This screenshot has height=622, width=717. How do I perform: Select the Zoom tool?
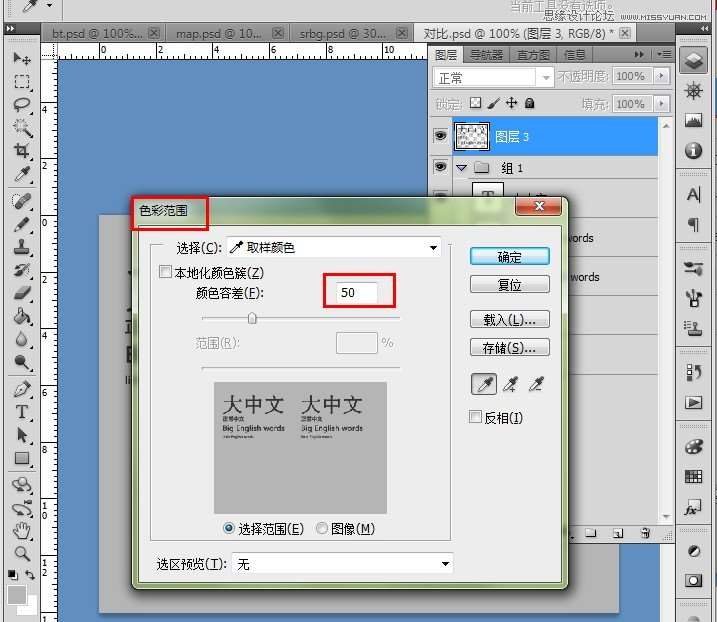[x=22, y=553]
